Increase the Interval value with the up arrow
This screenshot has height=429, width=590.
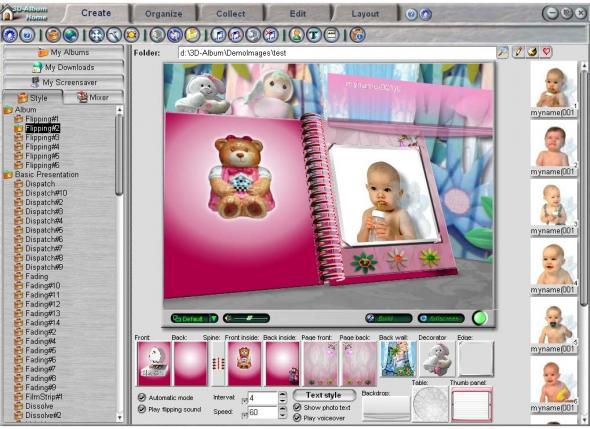click(283, 394)
